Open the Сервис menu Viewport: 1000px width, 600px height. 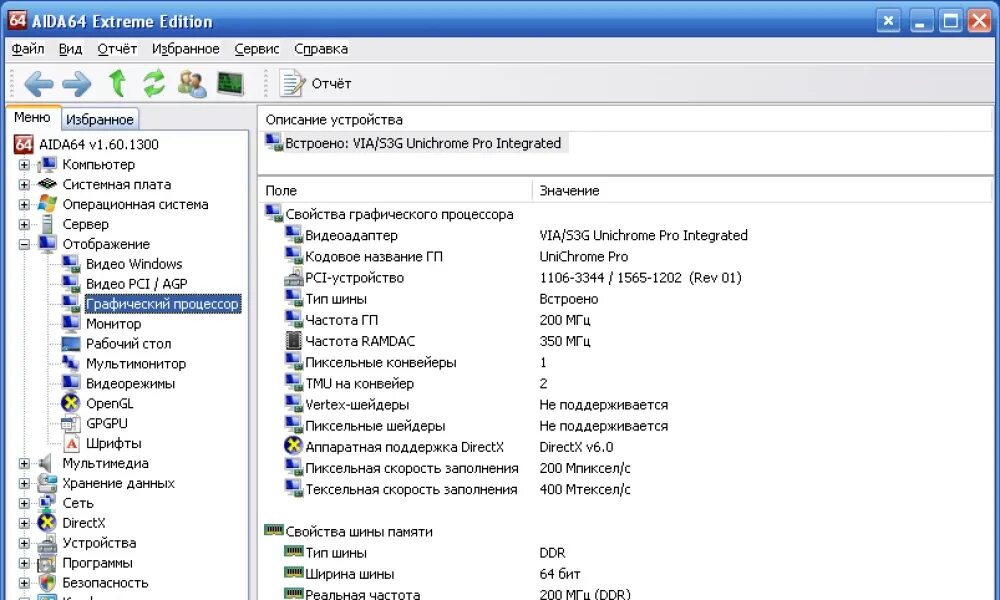click(256, 49)
